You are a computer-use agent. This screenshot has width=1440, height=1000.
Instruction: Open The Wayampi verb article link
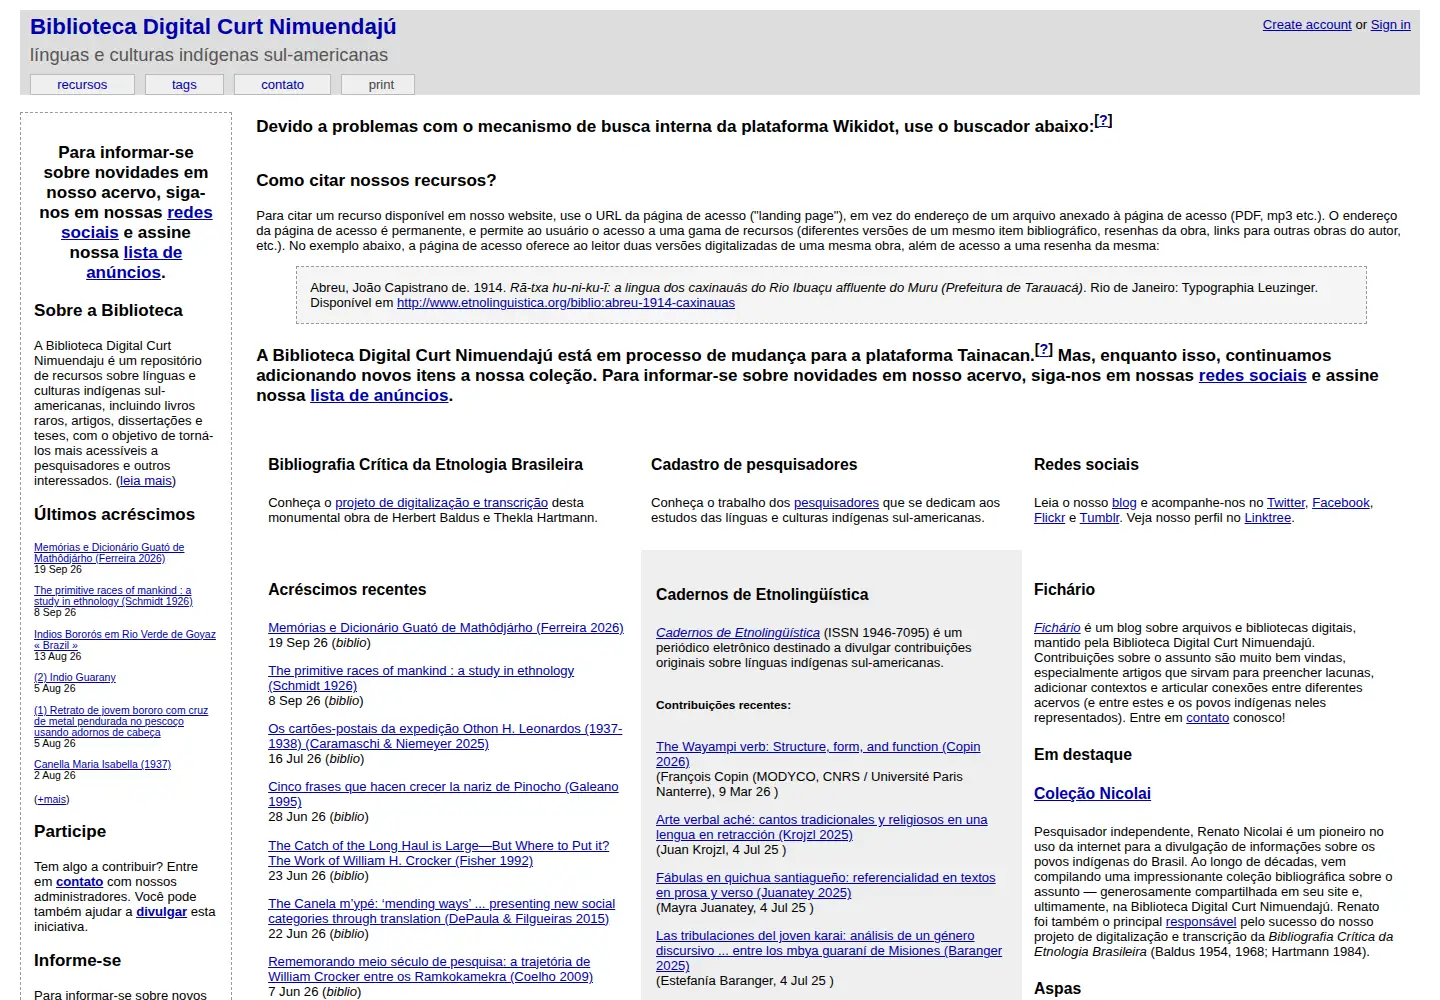pyautogui.click(x=818, y=754)
